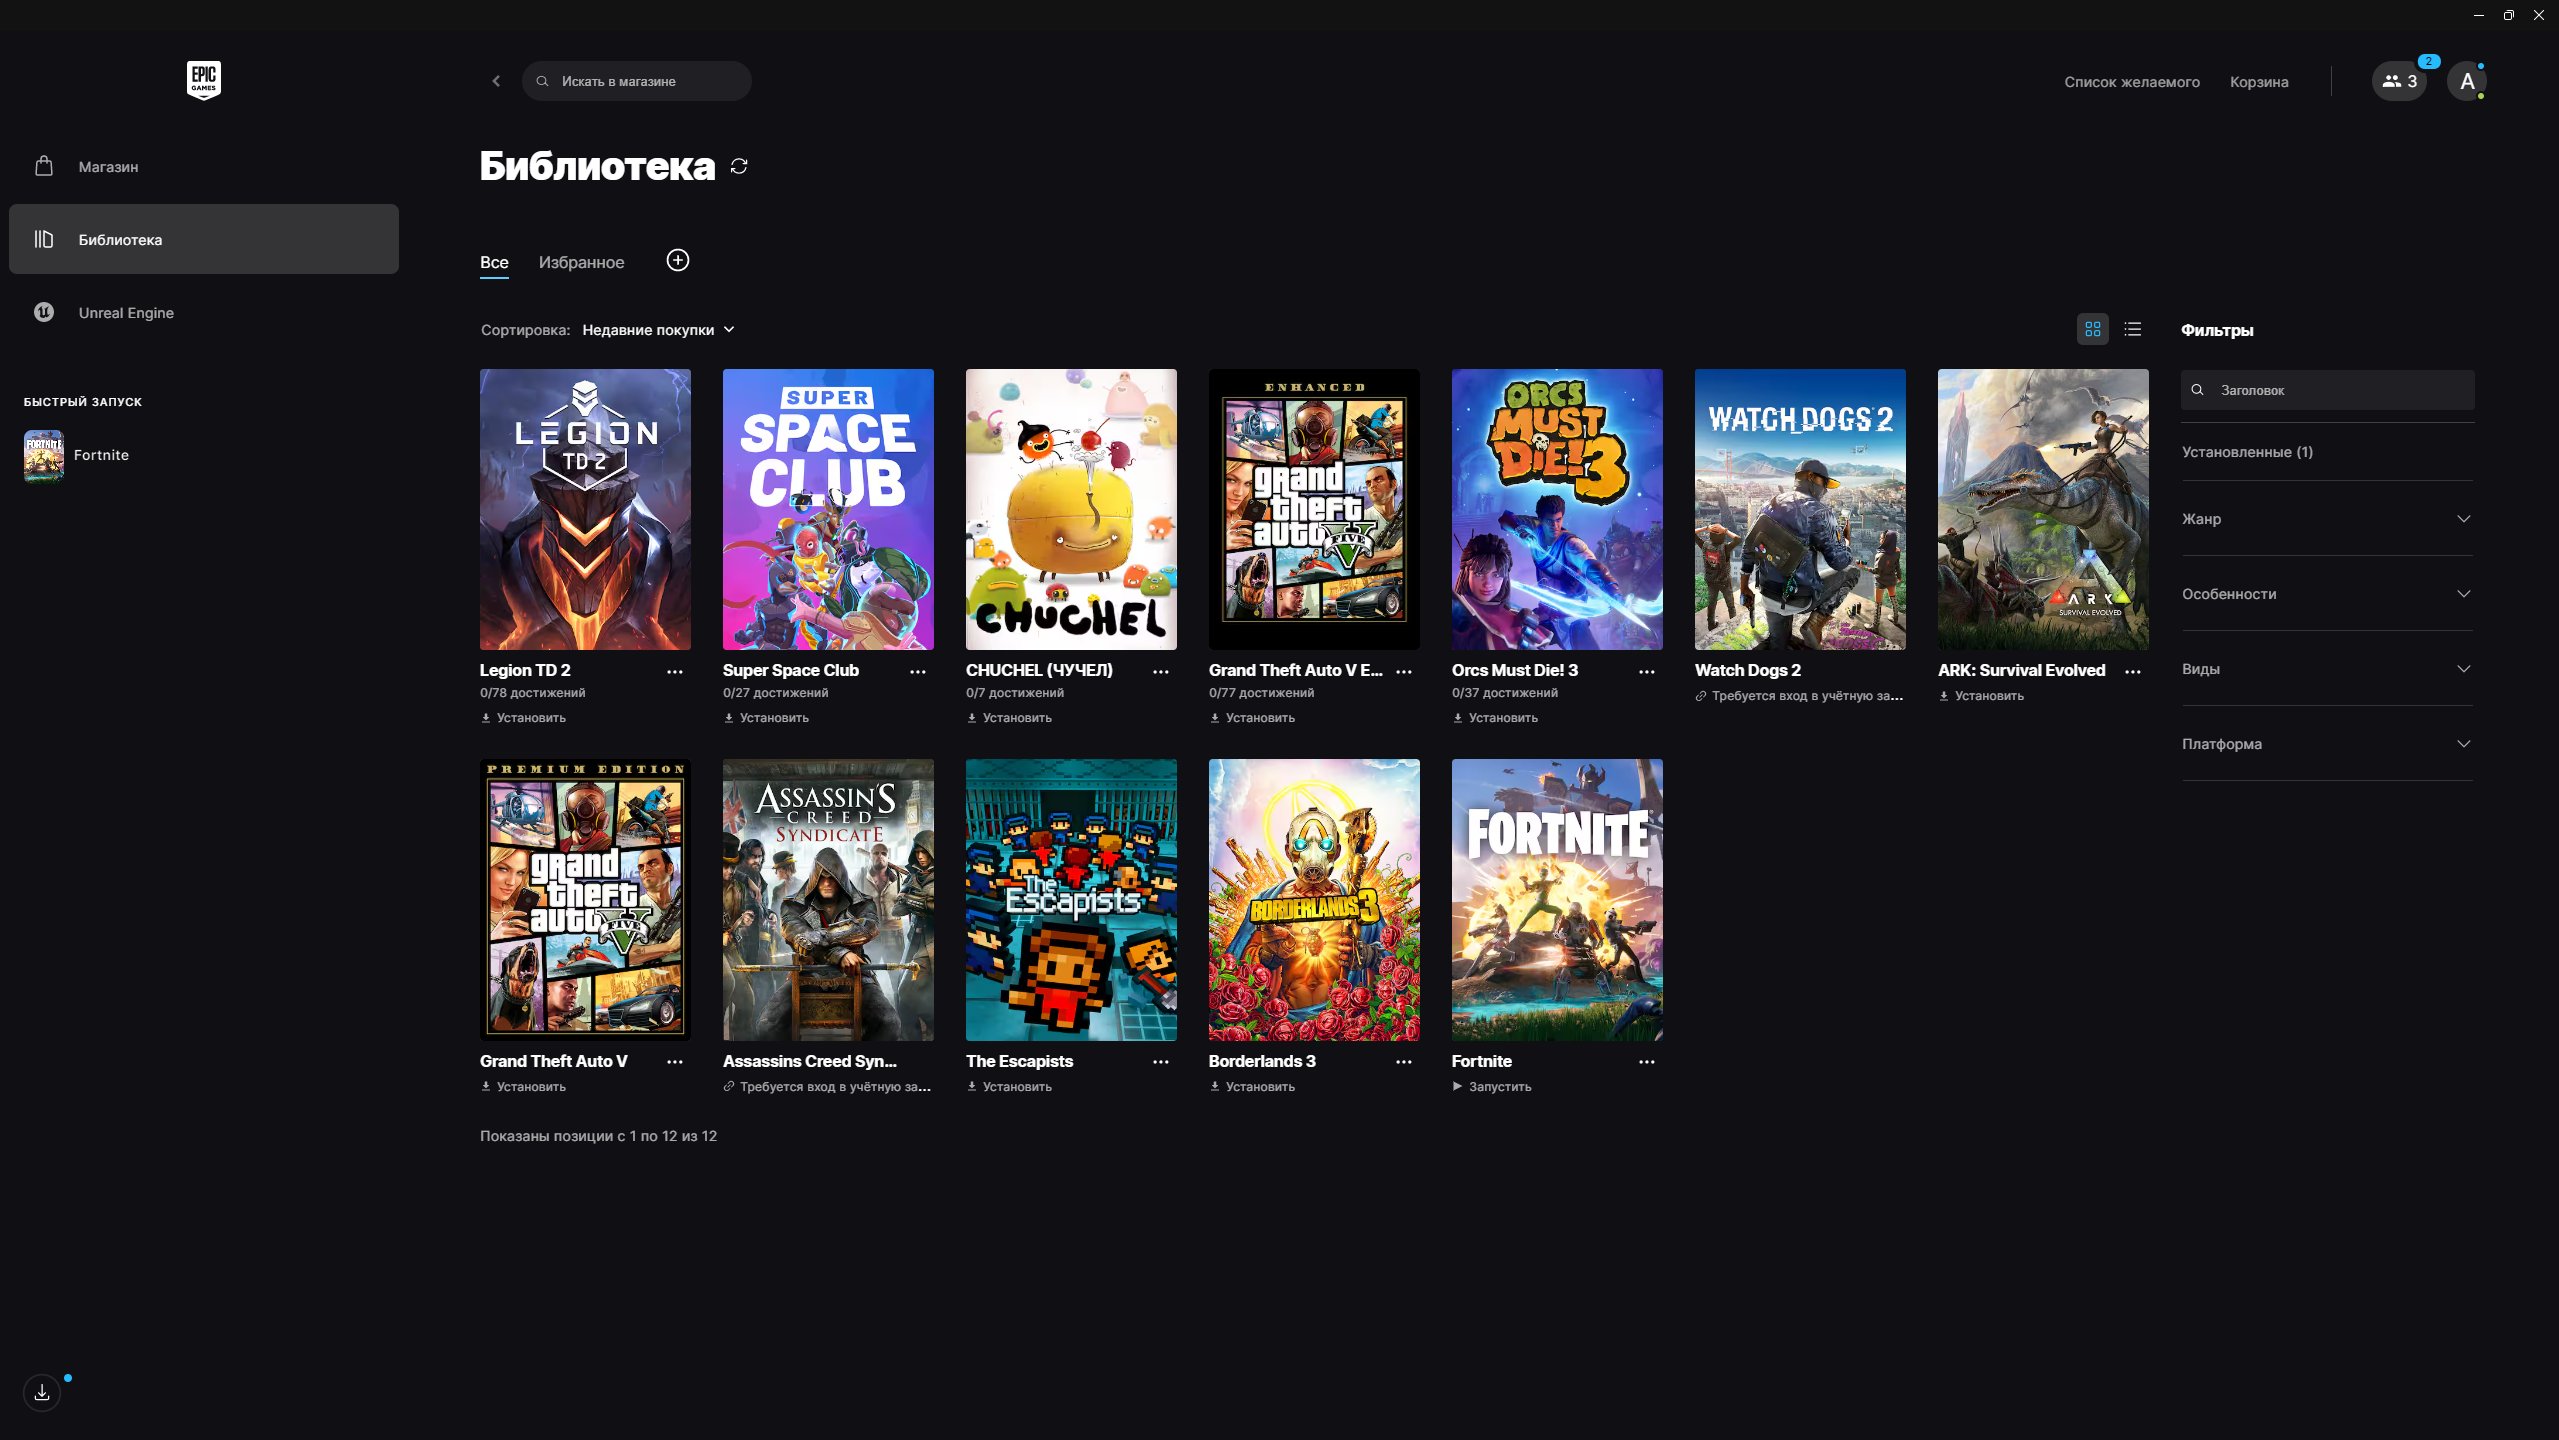2559x1440 pixels.
Task: Switch to list view
Action: [x=2133, y=329]
